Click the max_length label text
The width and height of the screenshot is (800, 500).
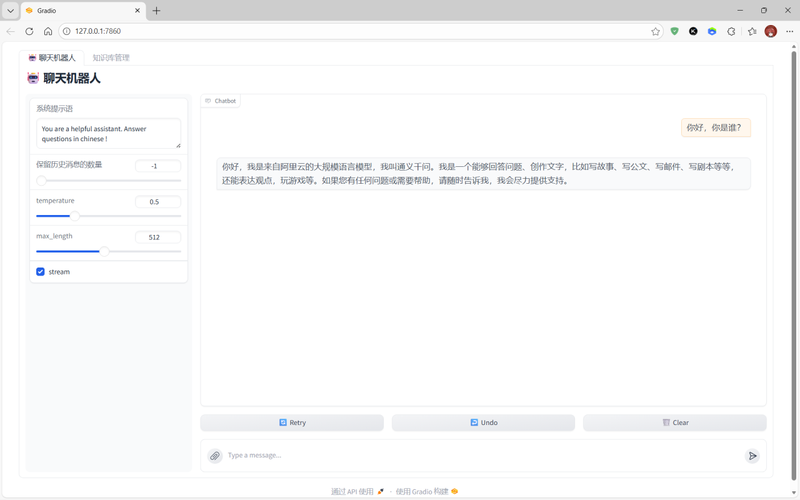pyautogui.click(x=54, y=236)
